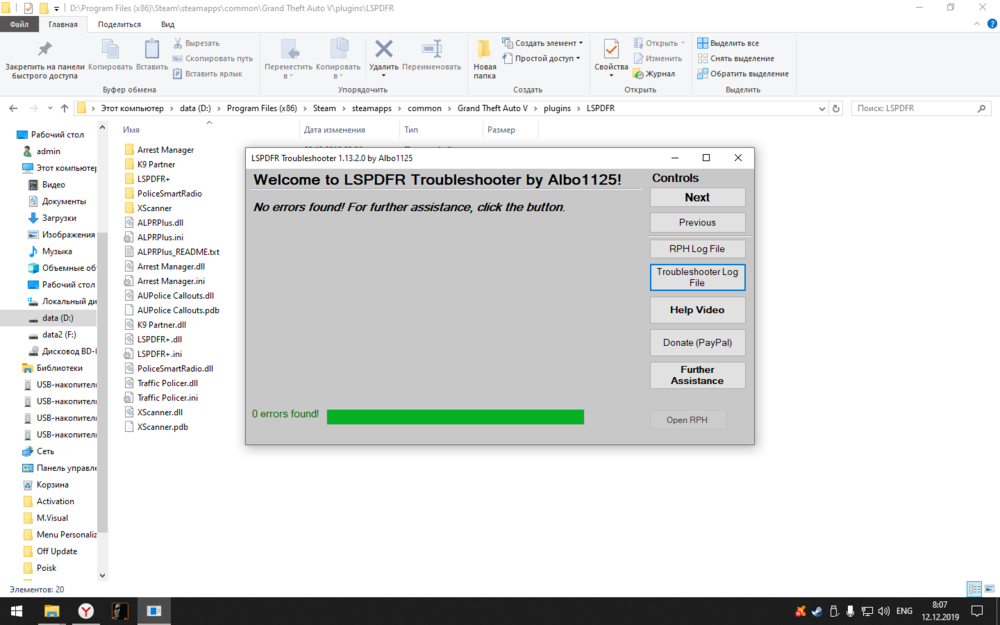
Task: Click Вырезать (Cut) in the ribbon
Action: click(196, 43)
